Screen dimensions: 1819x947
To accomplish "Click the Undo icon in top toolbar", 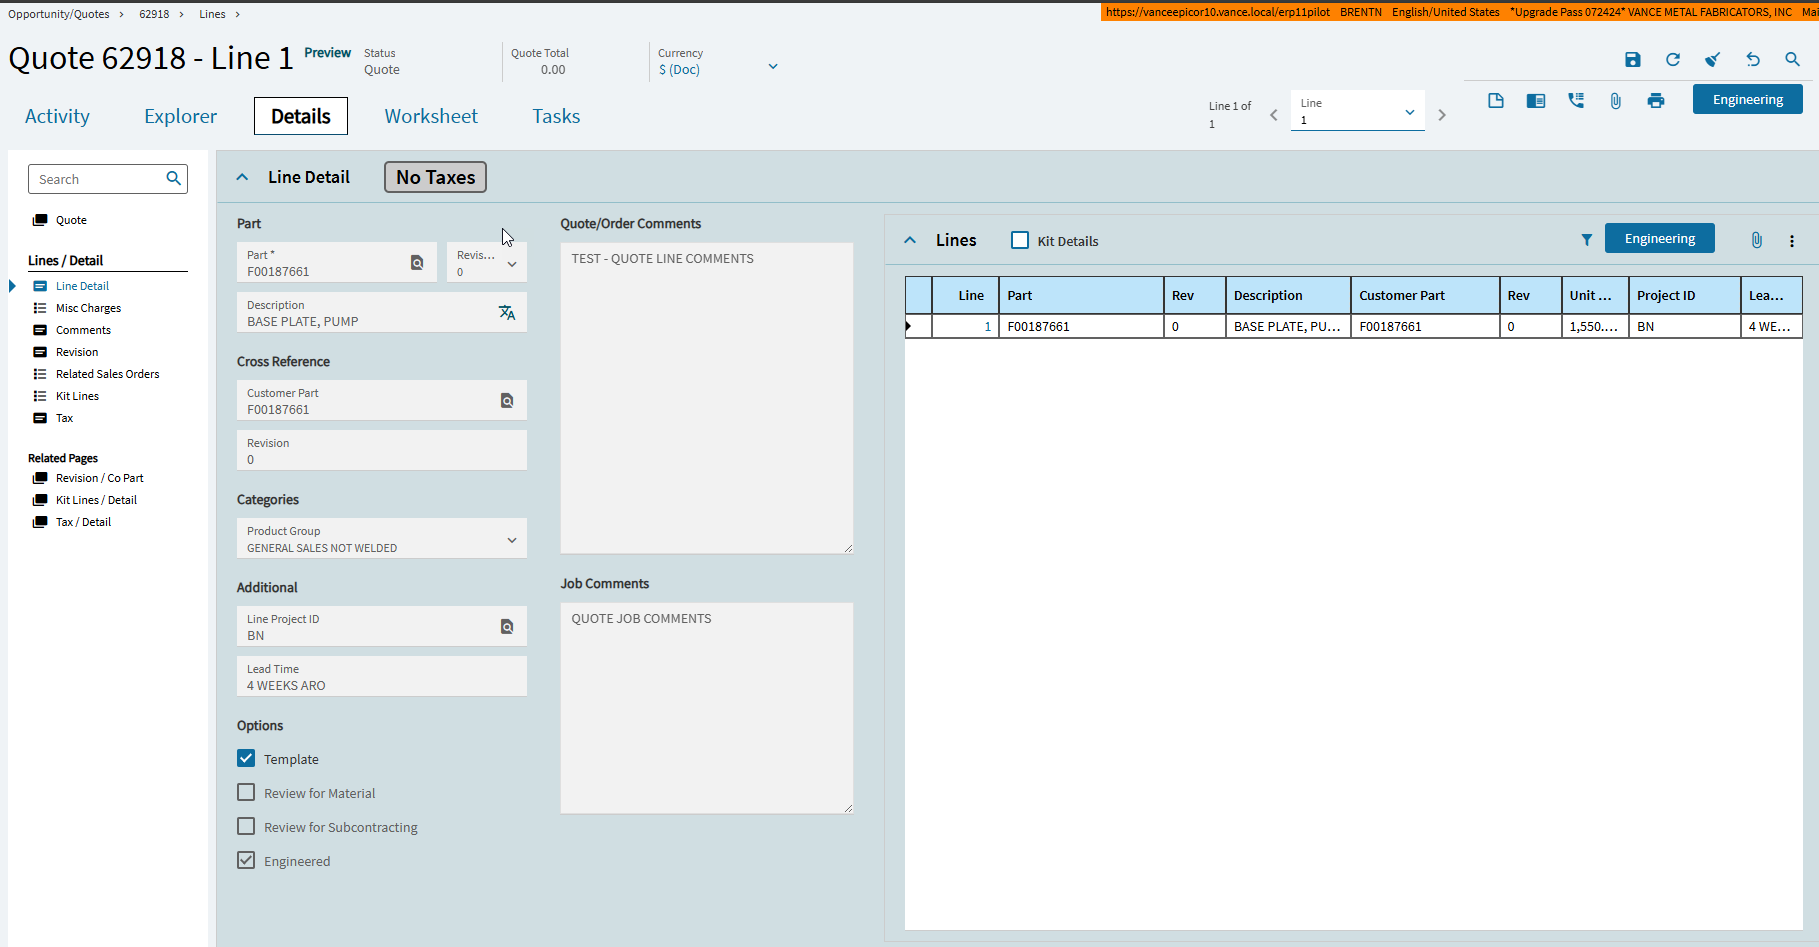I will click(x=1752, y=60).
